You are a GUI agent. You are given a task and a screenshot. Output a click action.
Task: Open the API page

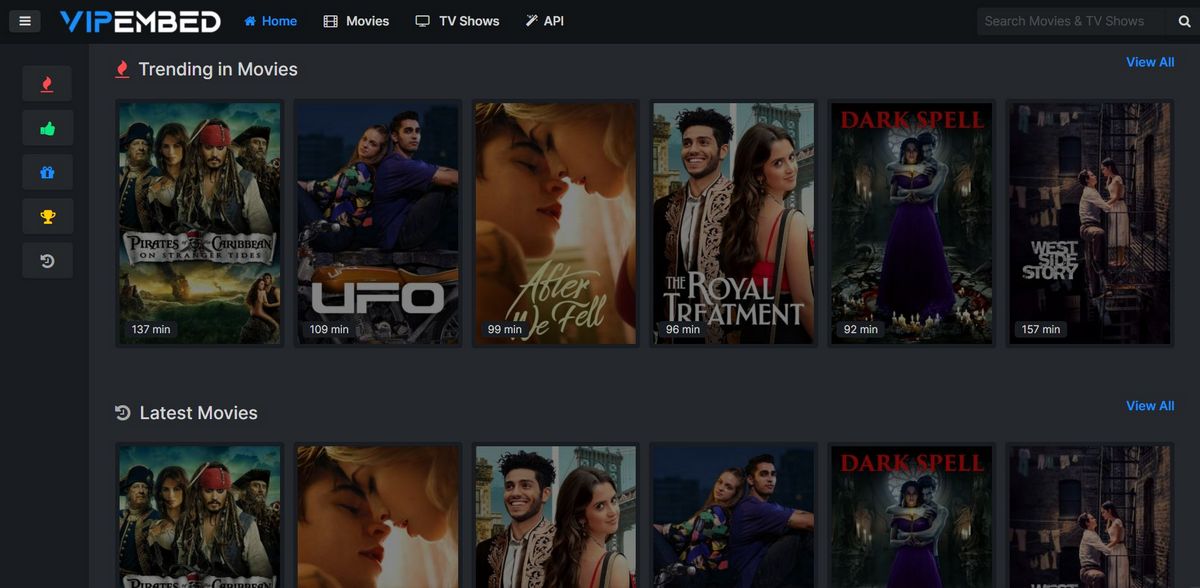click(x=544, y=21)
